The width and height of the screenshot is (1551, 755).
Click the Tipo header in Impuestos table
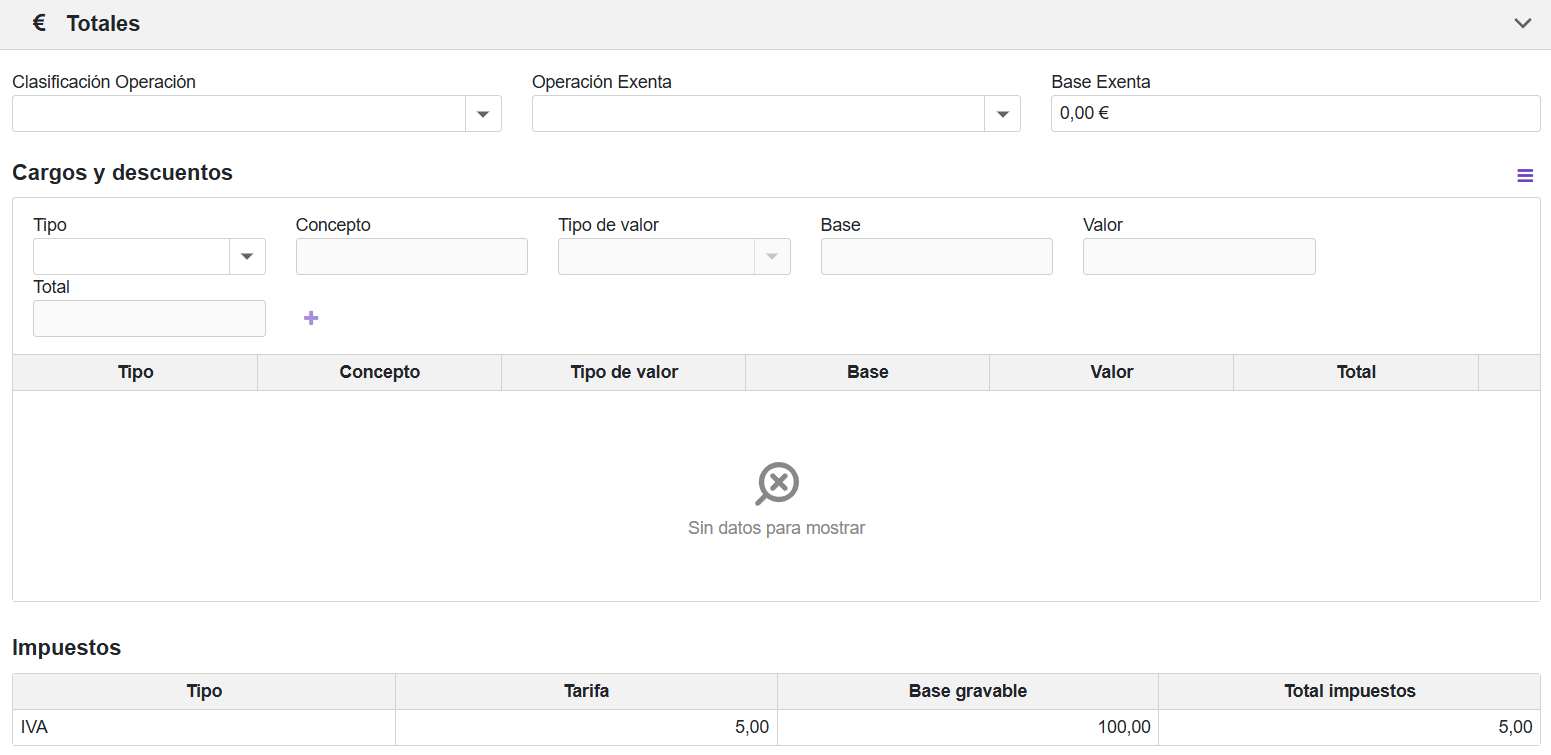point(204,691)
